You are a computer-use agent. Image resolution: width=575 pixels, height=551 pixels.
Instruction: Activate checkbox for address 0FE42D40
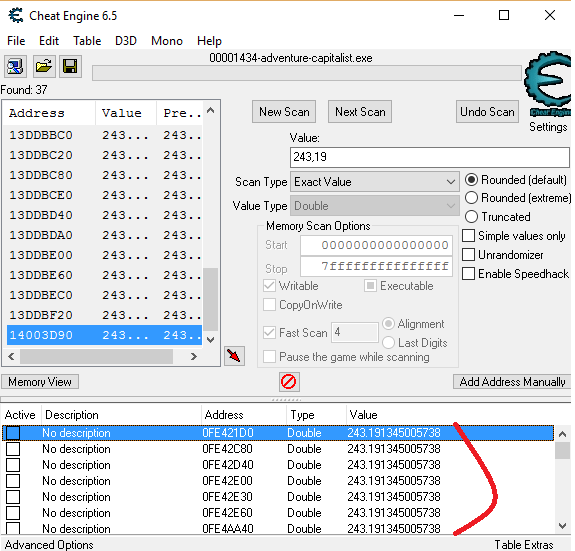coord(13,465)
